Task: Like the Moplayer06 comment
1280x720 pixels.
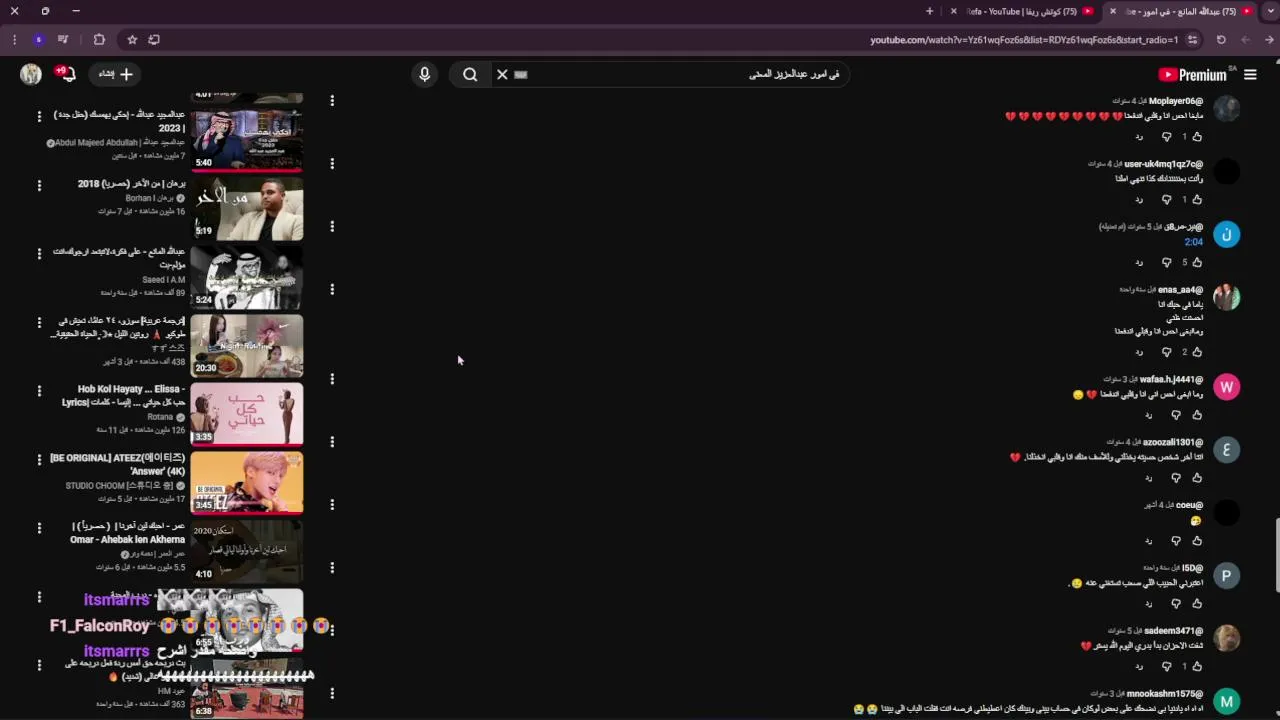Action: pos(1197,136)
